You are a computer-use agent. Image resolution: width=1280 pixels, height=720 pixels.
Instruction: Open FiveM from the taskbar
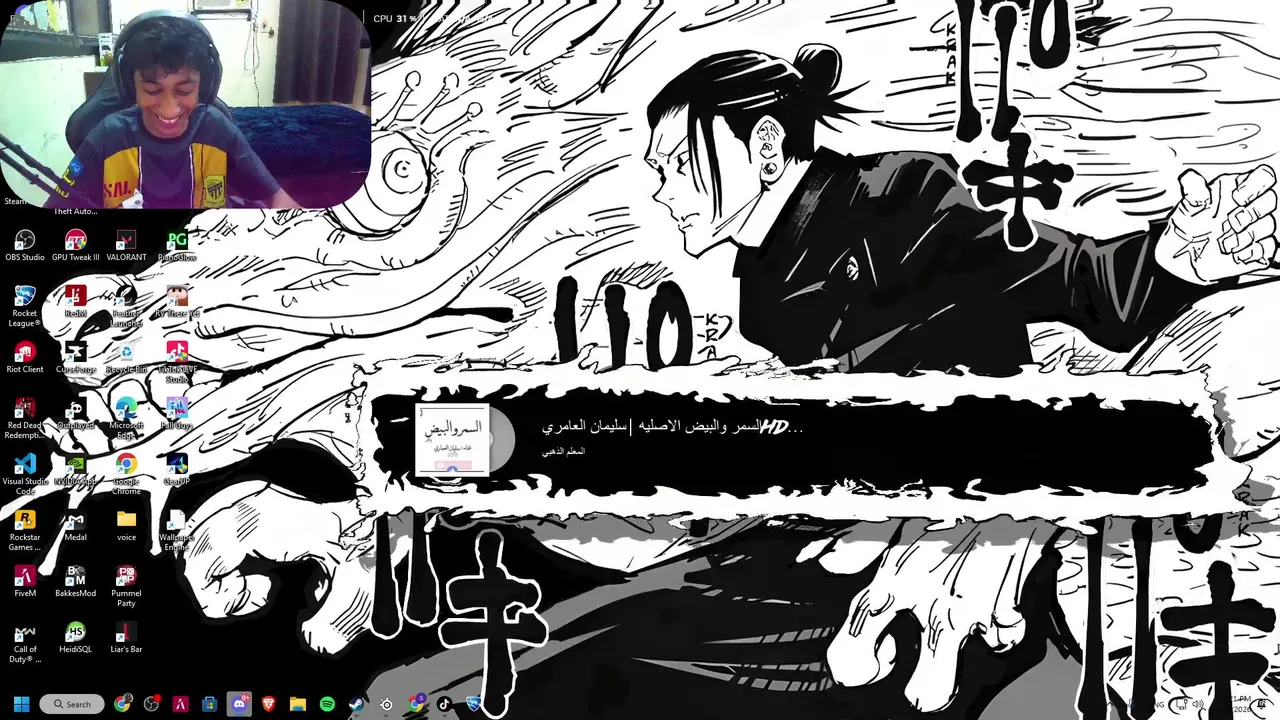[180, 704]
